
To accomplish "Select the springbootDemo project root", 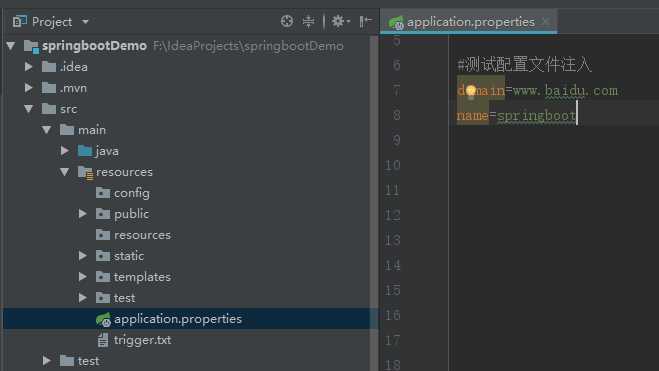I will [x=95, y=45].
